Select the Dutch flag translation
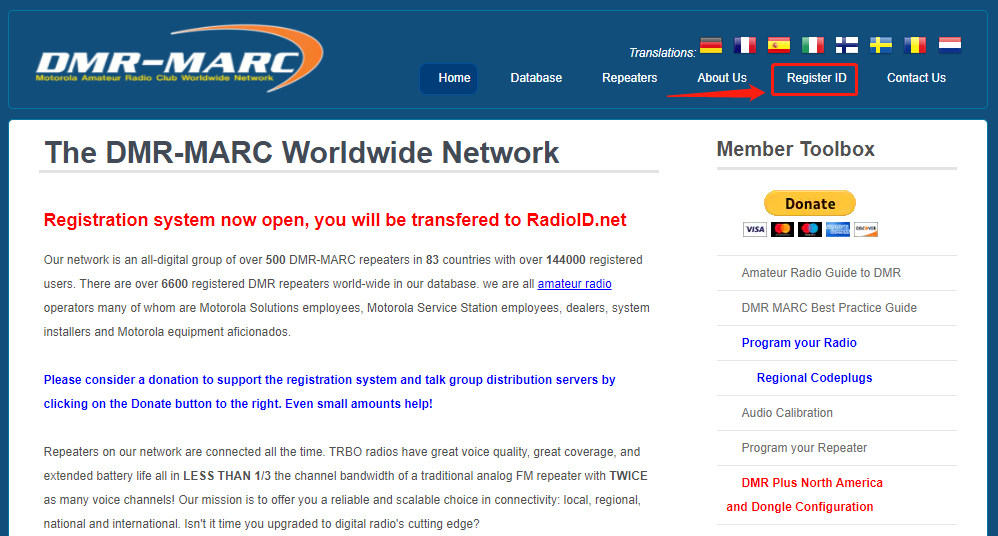This screenshot has height=536, width=998. tap(950, 45)
